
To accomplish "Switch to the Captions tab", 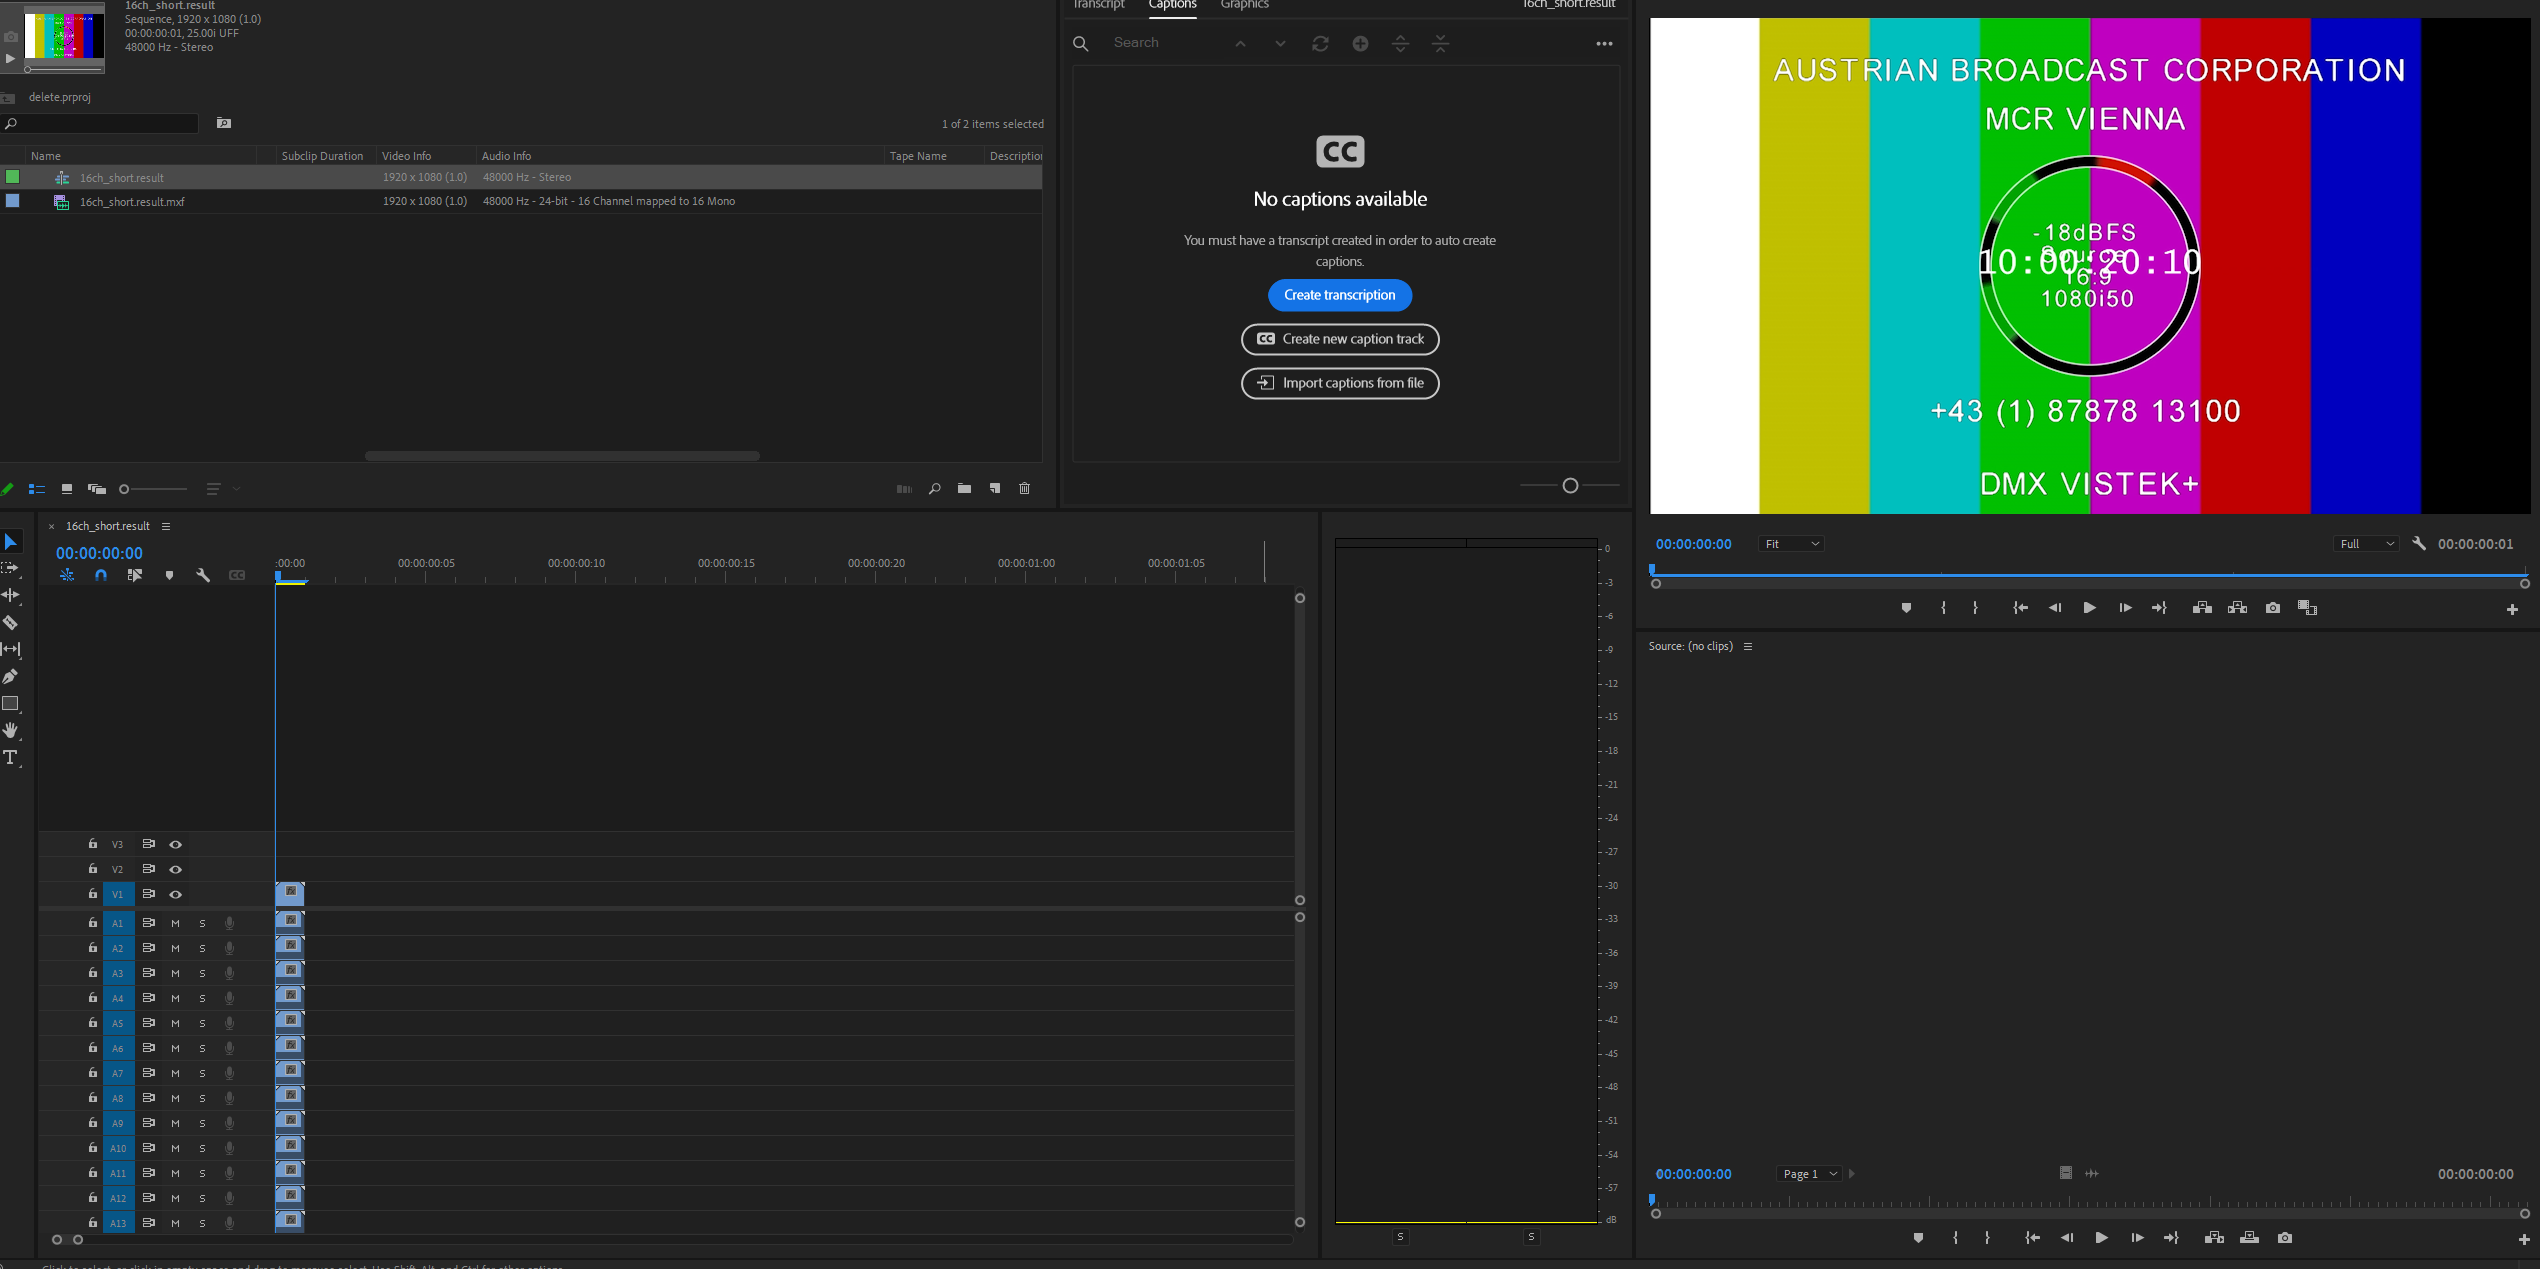I will click(1172, 5).
